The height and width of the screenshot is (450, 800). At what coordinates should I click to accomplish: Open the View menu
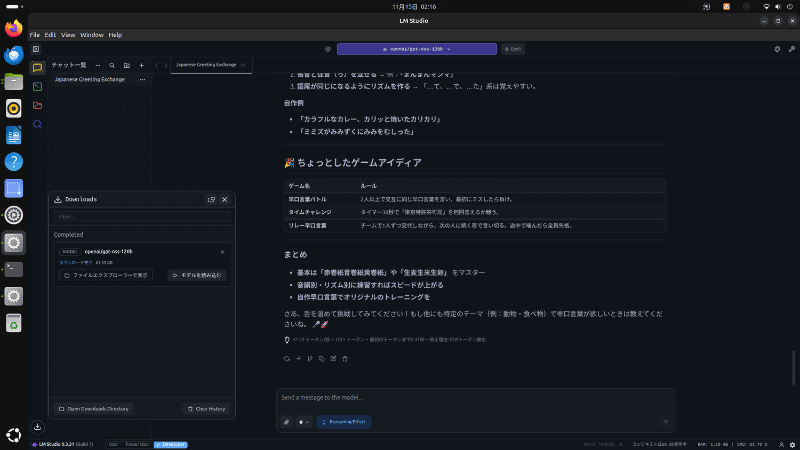[x=68, y=35]
